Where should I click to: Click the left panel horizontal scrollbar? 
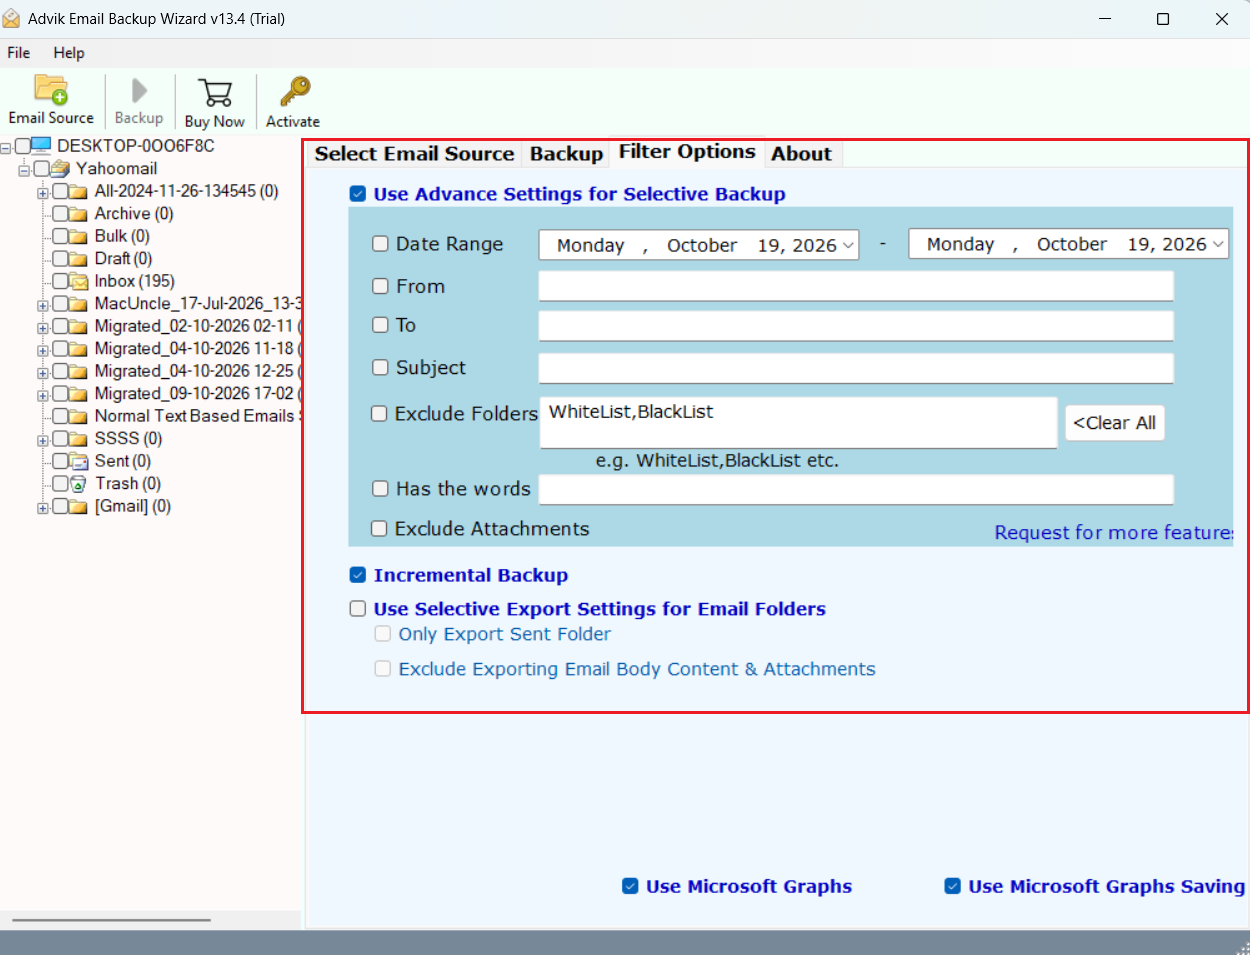(x=111, y=920)
